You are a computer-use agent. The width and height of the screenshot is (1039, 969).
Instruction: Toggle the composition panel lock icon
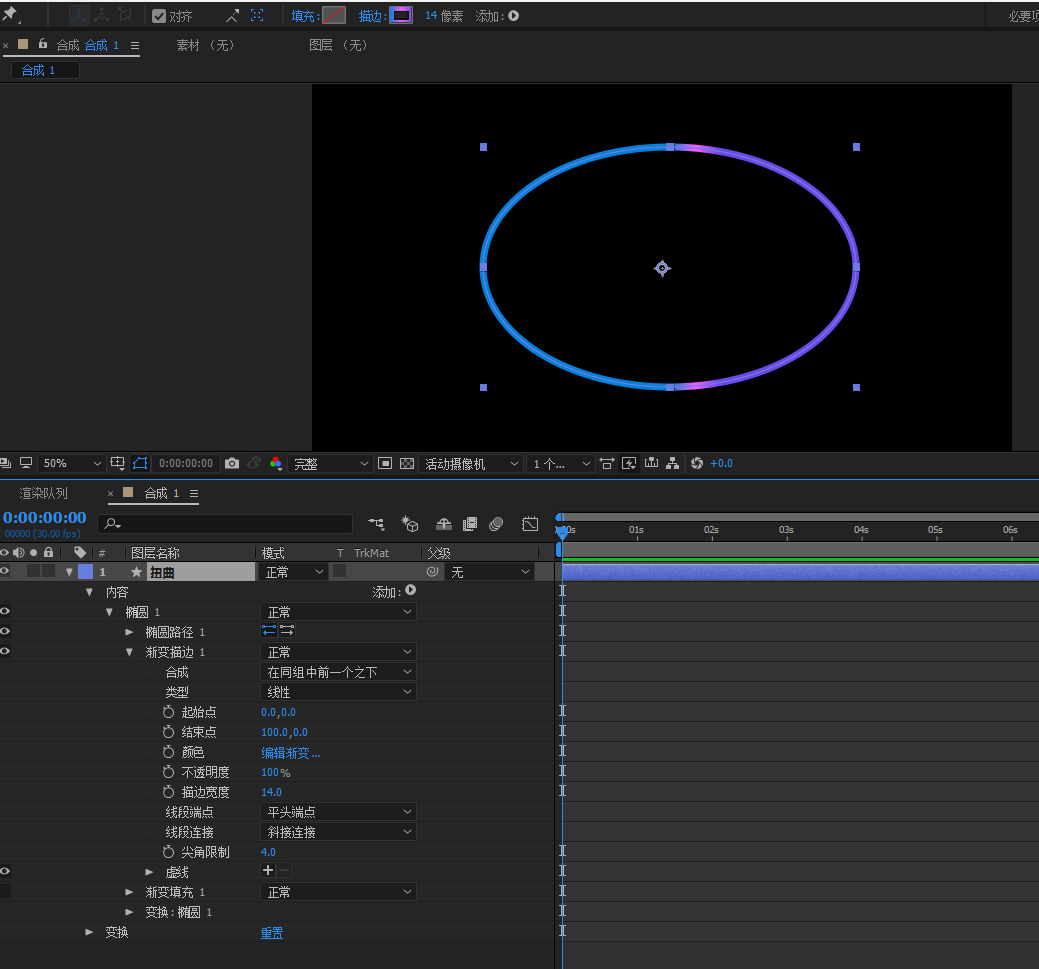(43, 44)
